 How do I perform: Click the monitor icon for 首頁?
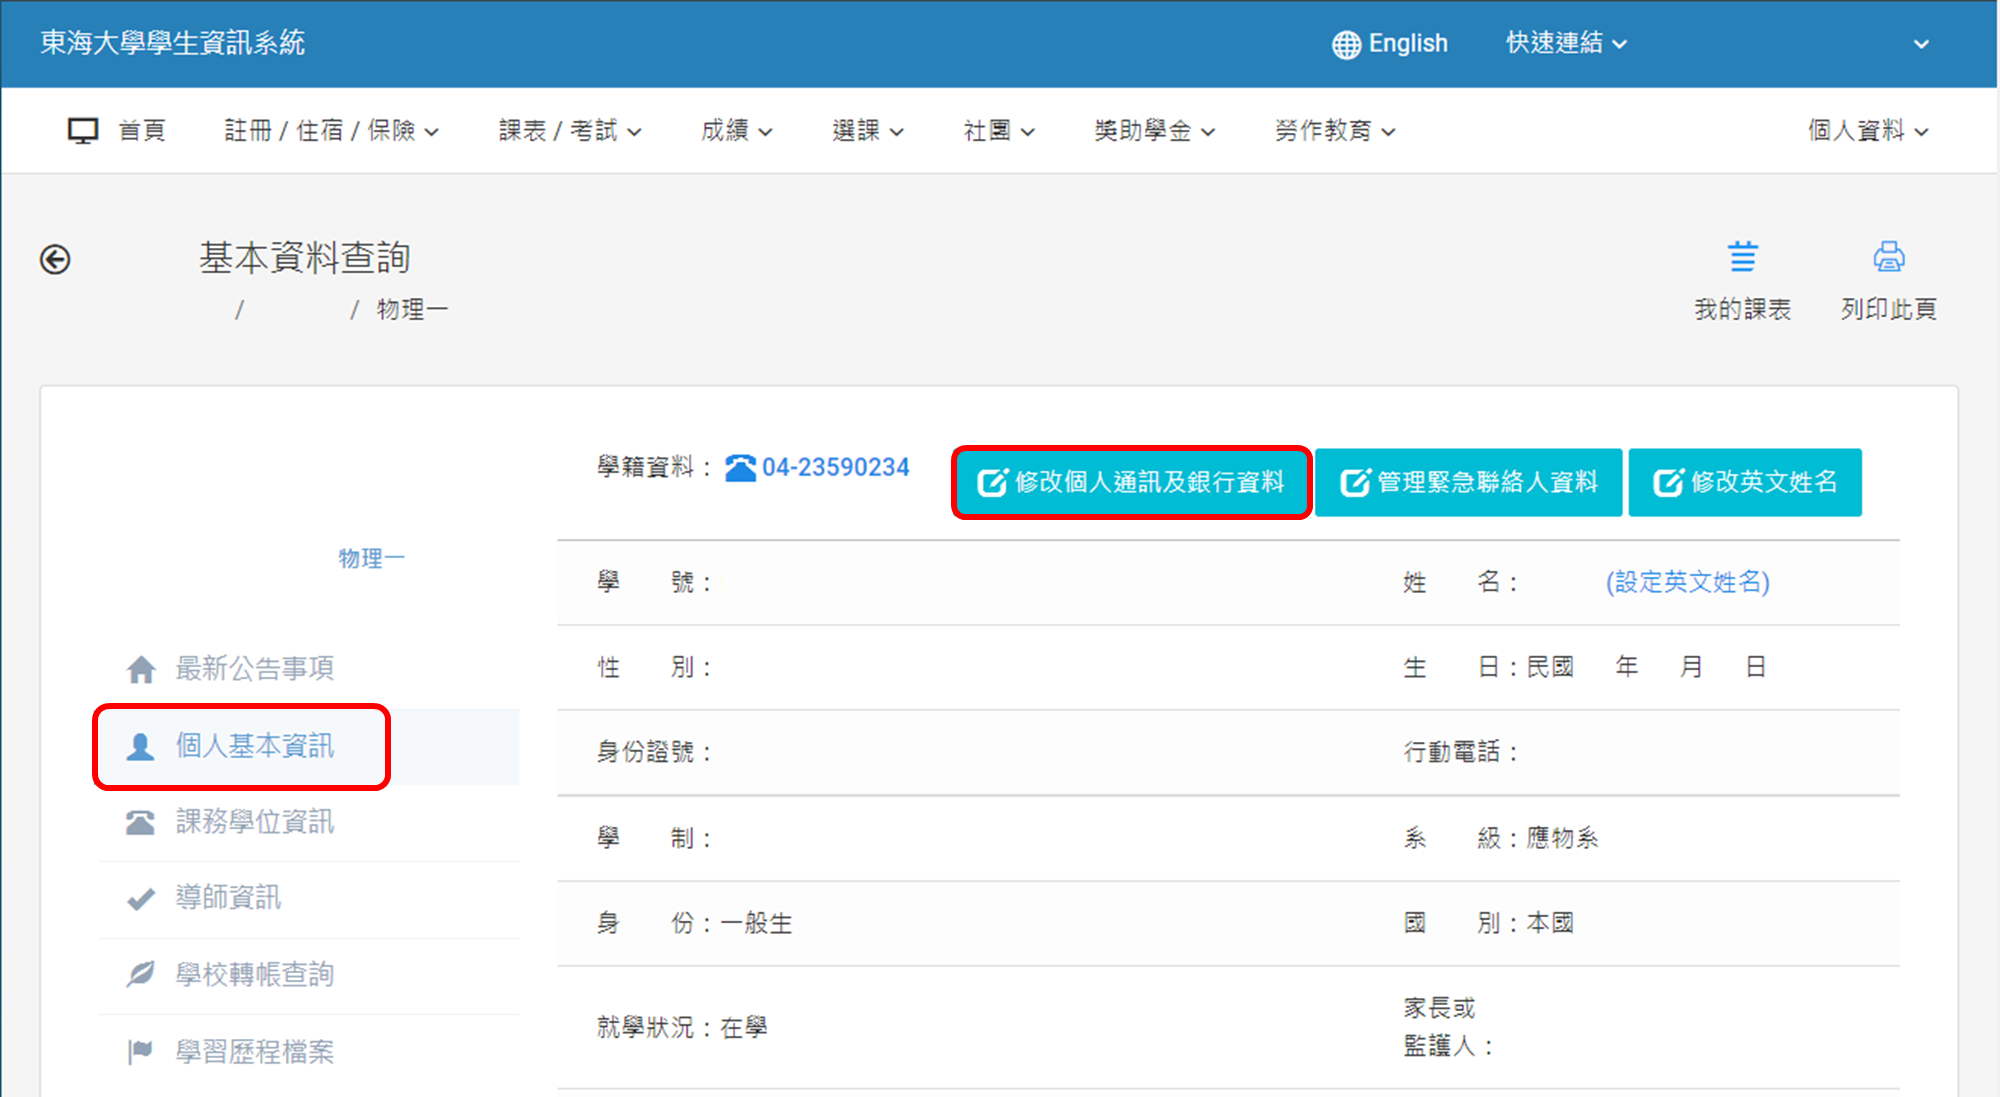83,131
